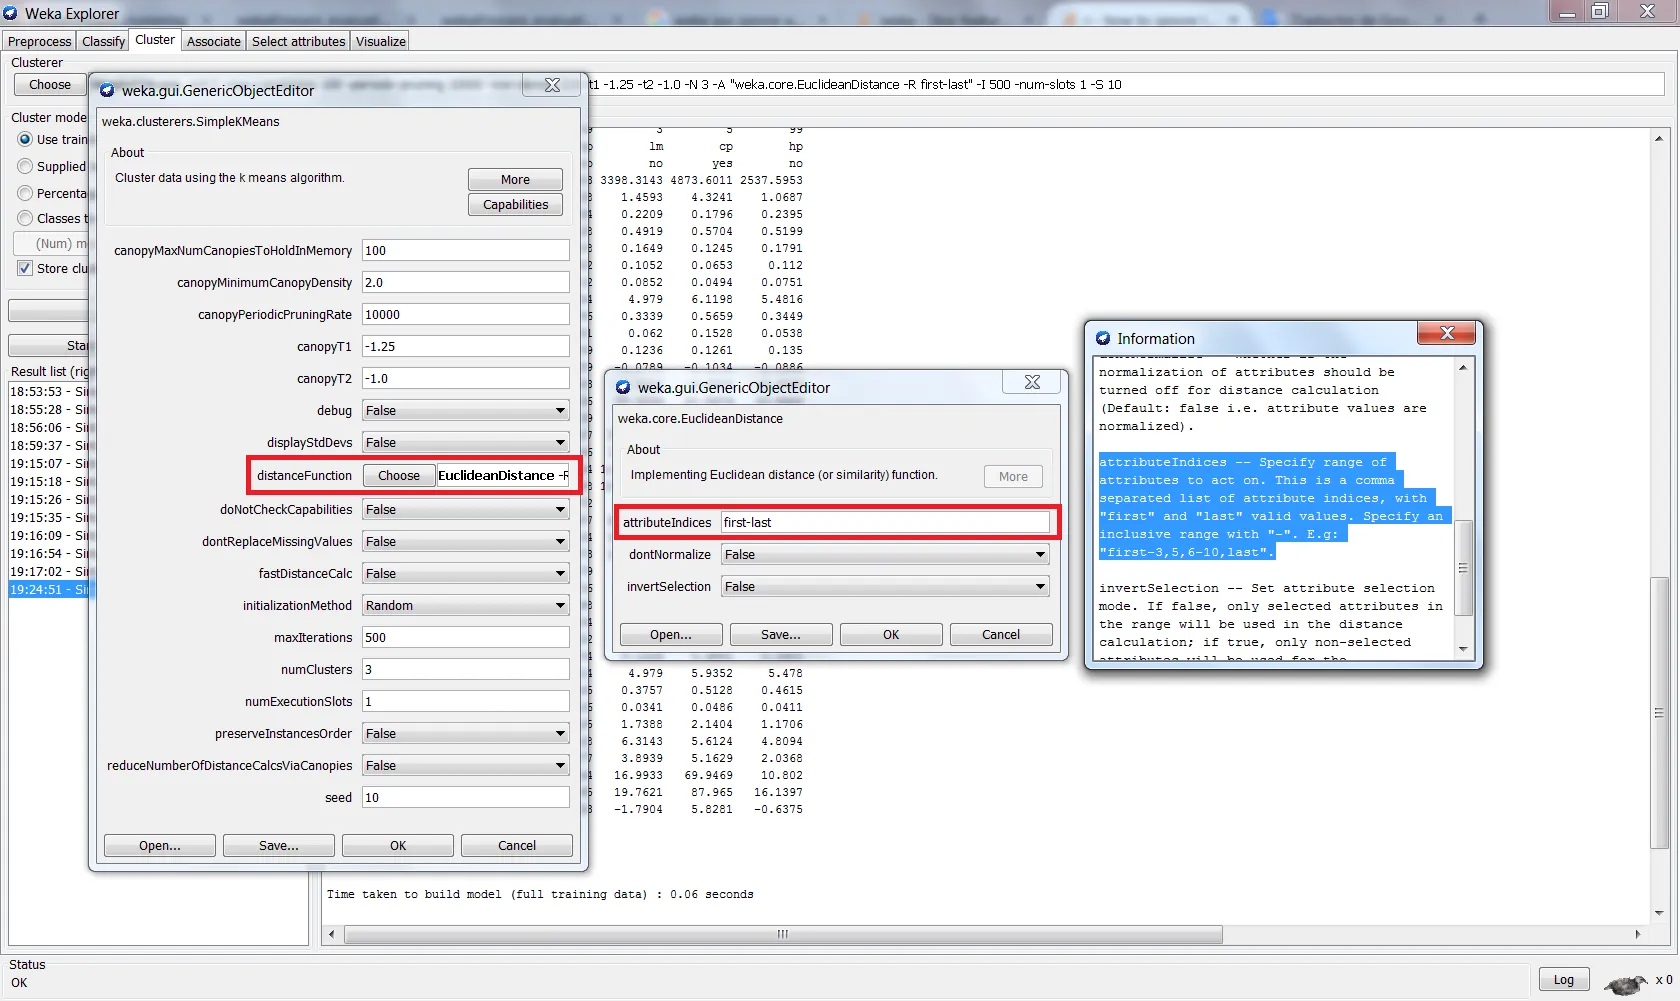Switch to the Cluster tab
The width and height of the screenshot is (1680, 1001).
[155, 39]
